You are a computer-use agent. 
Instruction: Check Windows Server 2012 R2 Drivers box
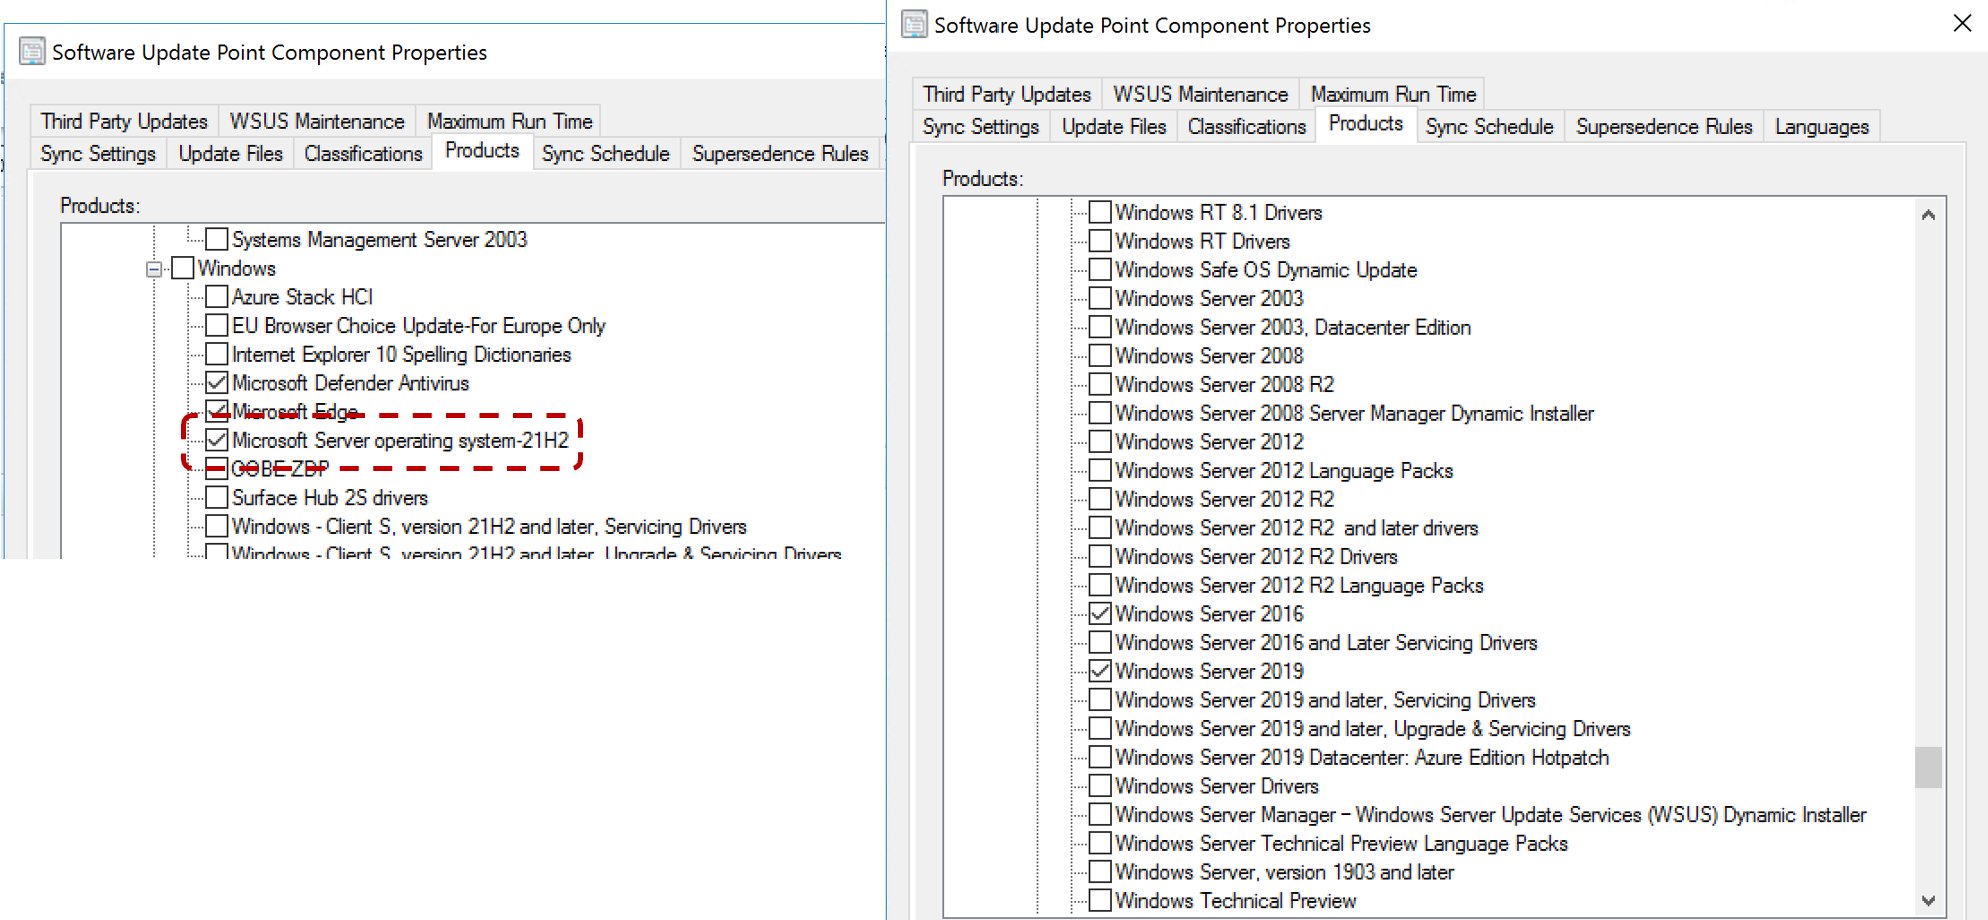[x=1100, y=556]
